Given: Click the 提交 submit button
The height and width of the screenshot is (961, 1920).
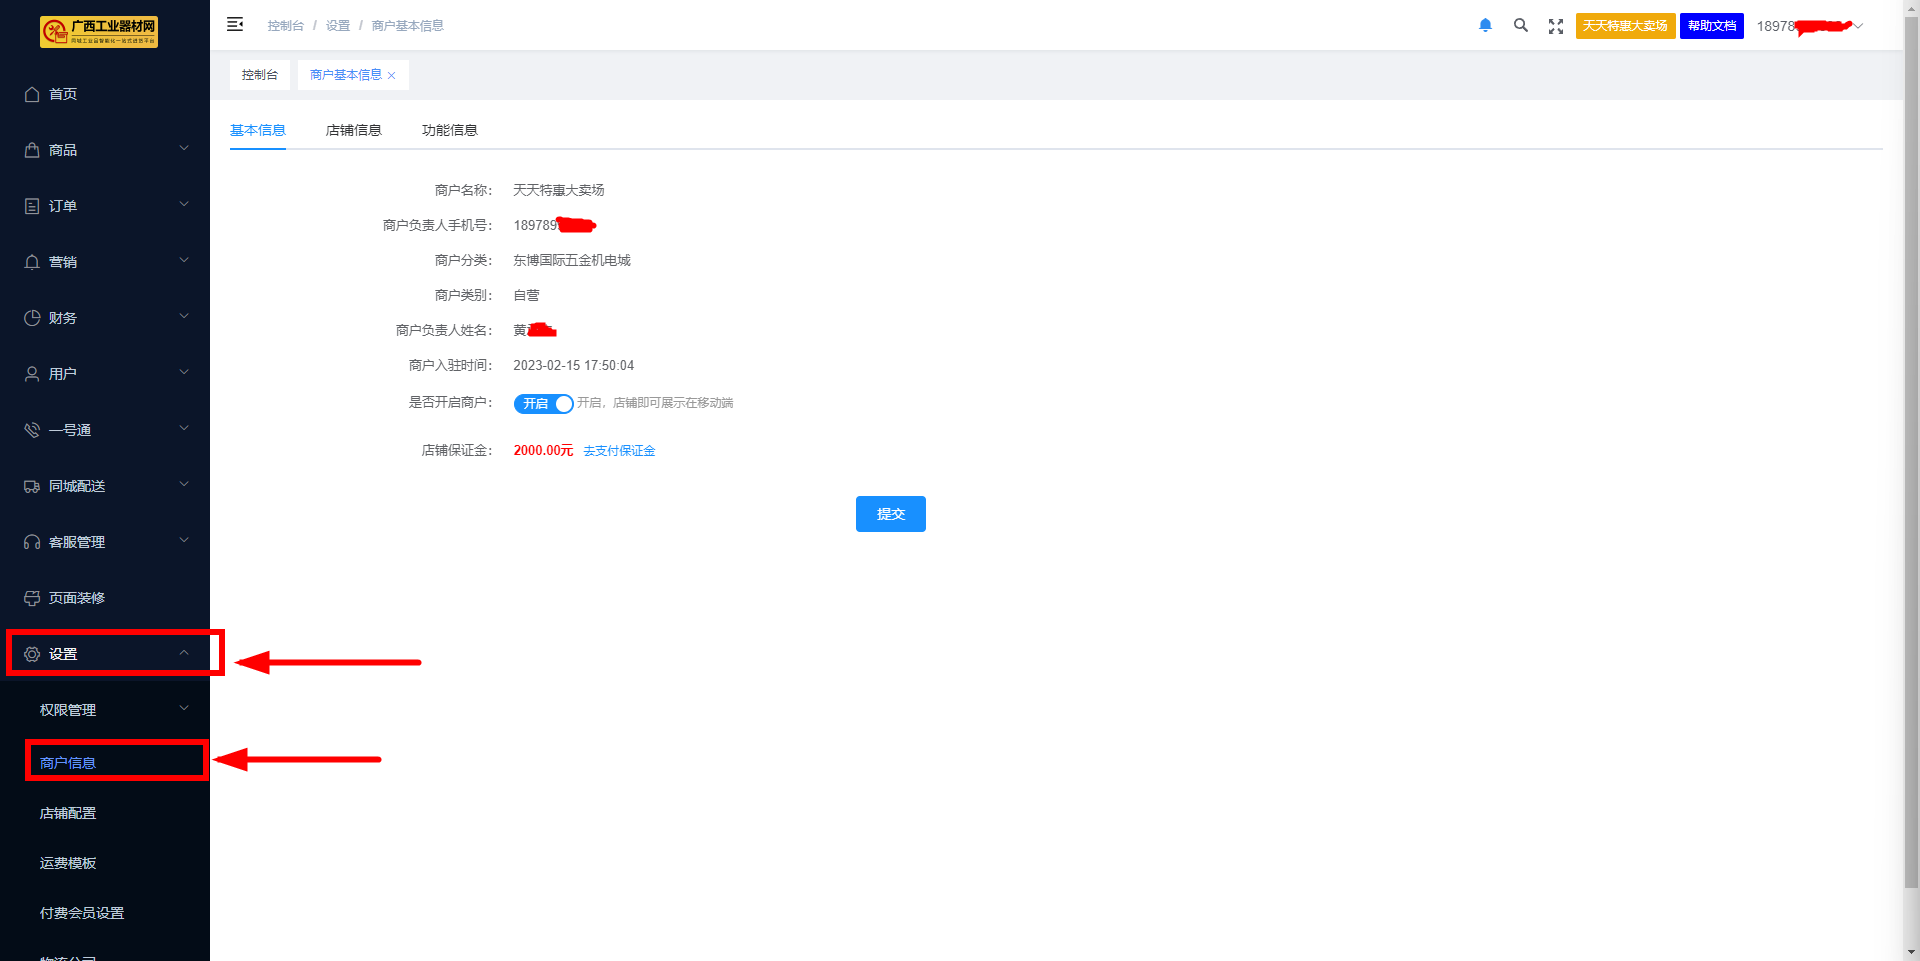Looking at the screenshot, I should click(890, 514).
